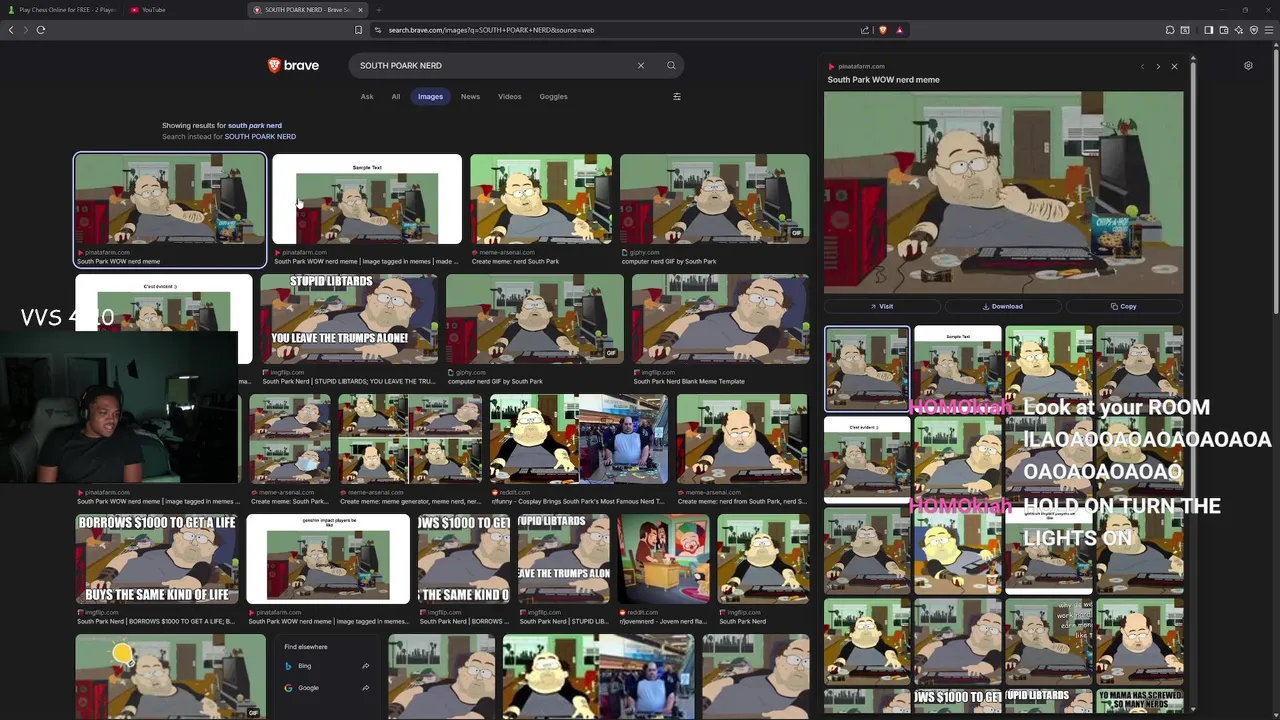Open 'South Park Nerd Blank Meme Template' result
Image resolution: width=1280 pixels, height=720 pixels.
coord(720,319)
